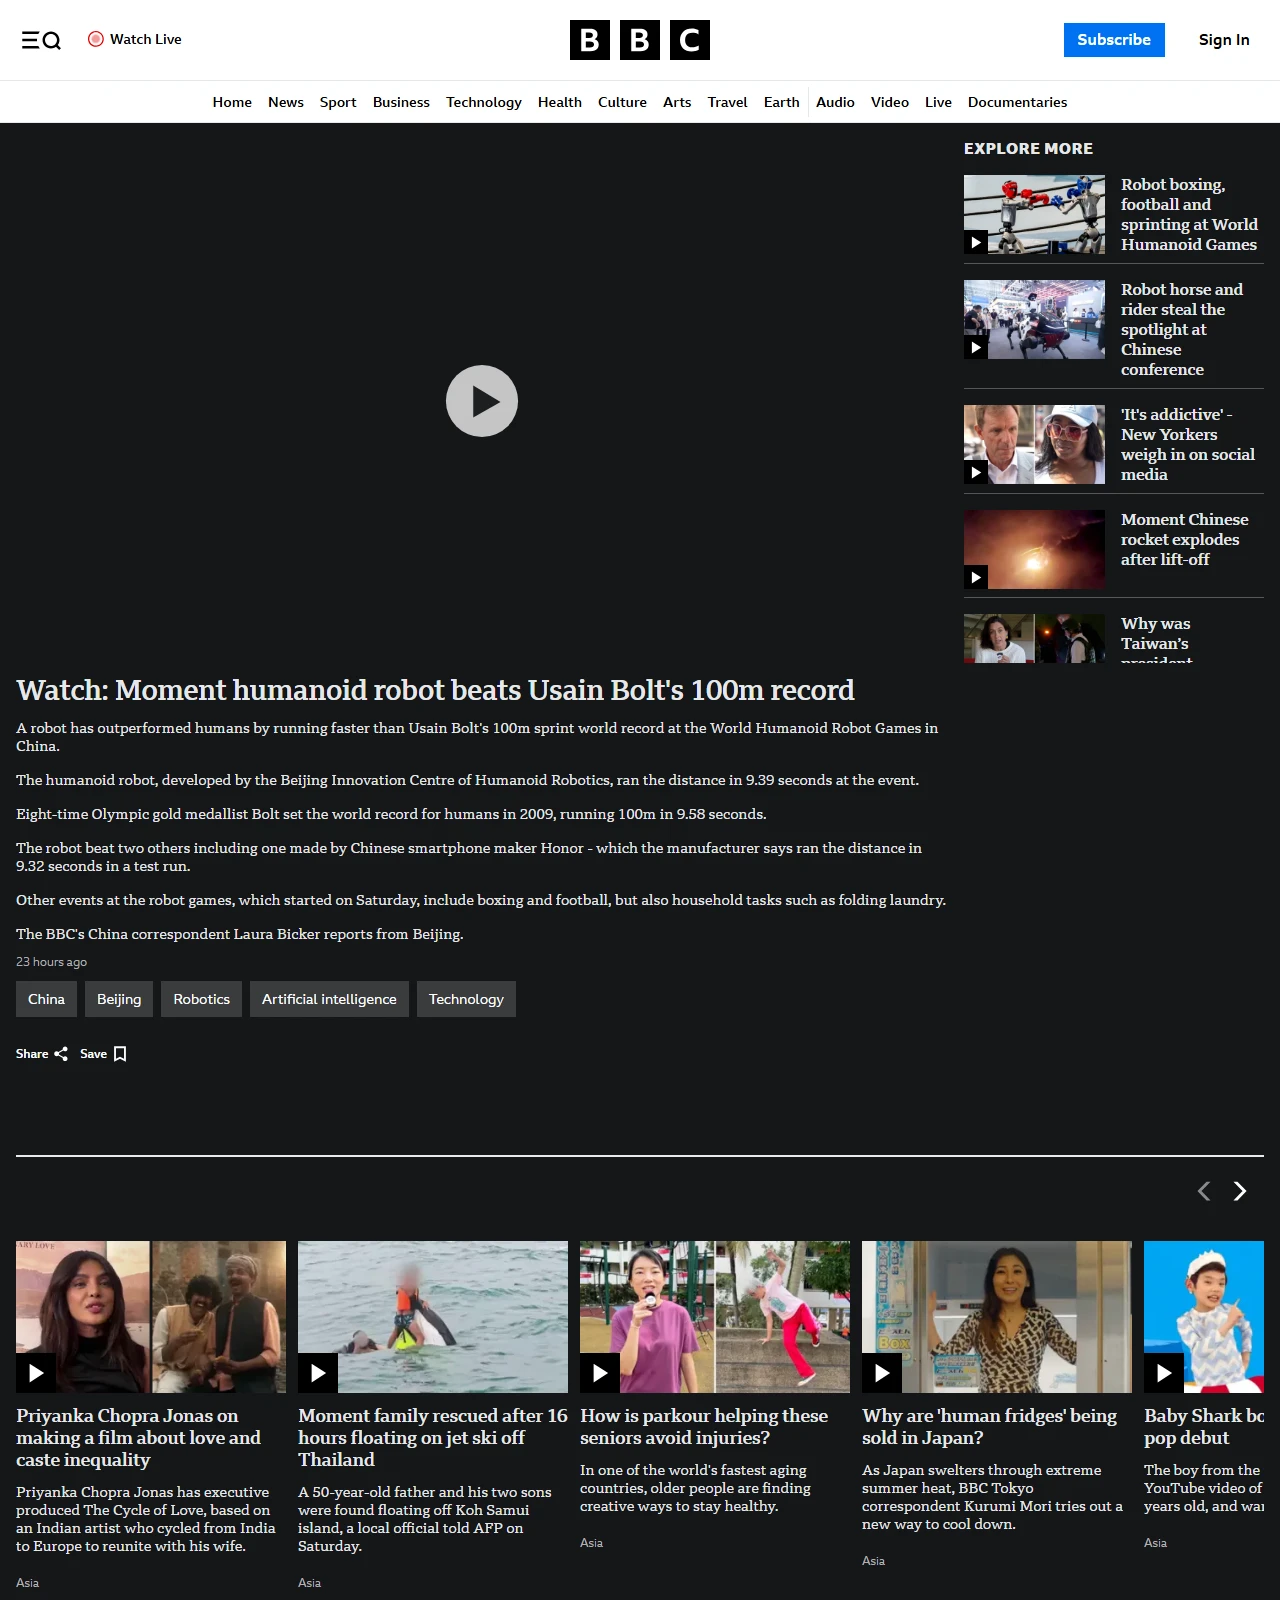Open Priyanka Chopra Jonas film headline
Image resolution: width=1280 pixels, height=1600 pixels.
click(x=138, y=1437)
